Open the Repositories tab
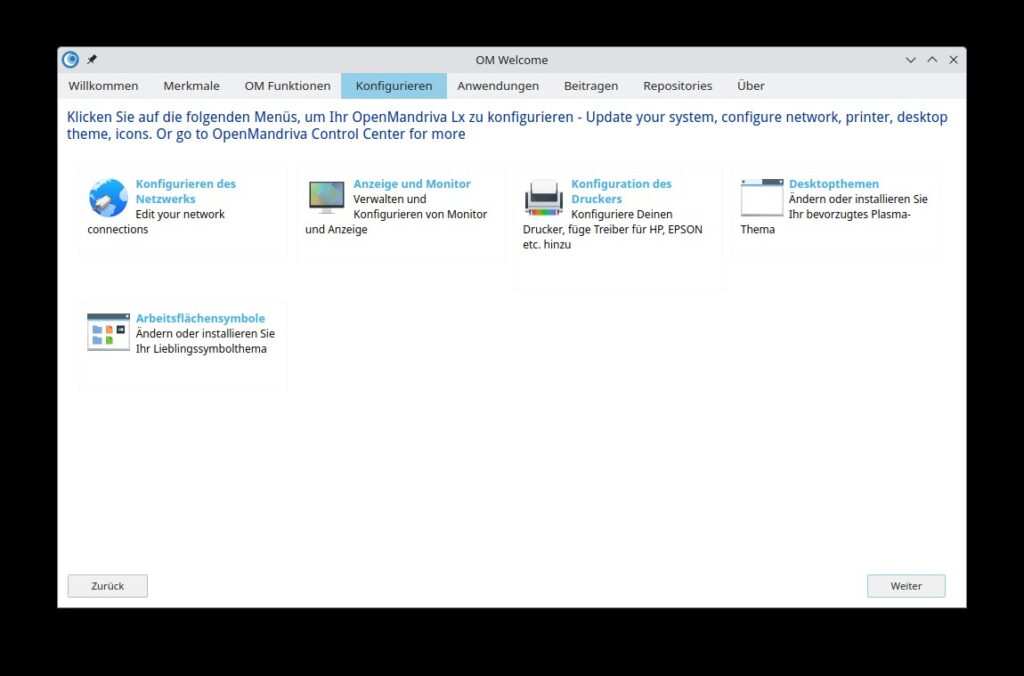The height and width of the screenshot is (676, 1024). (x=677, y=86)
